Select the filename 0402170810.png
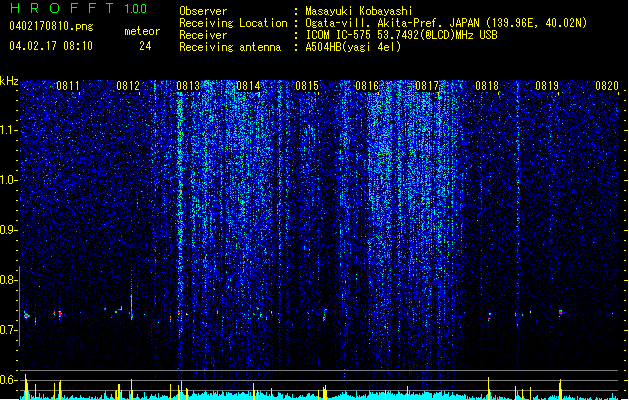The width and height of the screenshot is (629, 400). (51, 27)
